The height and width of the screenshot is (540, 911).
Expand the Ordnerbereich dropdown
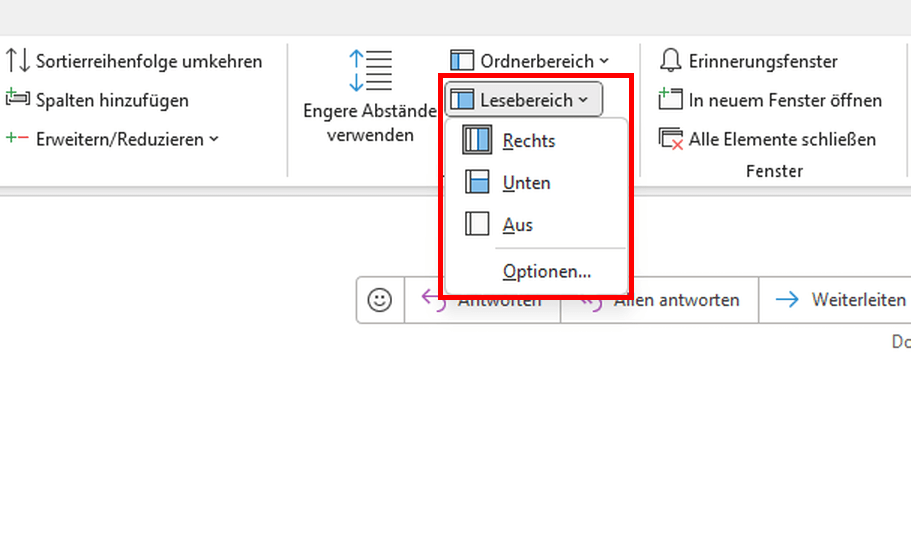(530, 61)
